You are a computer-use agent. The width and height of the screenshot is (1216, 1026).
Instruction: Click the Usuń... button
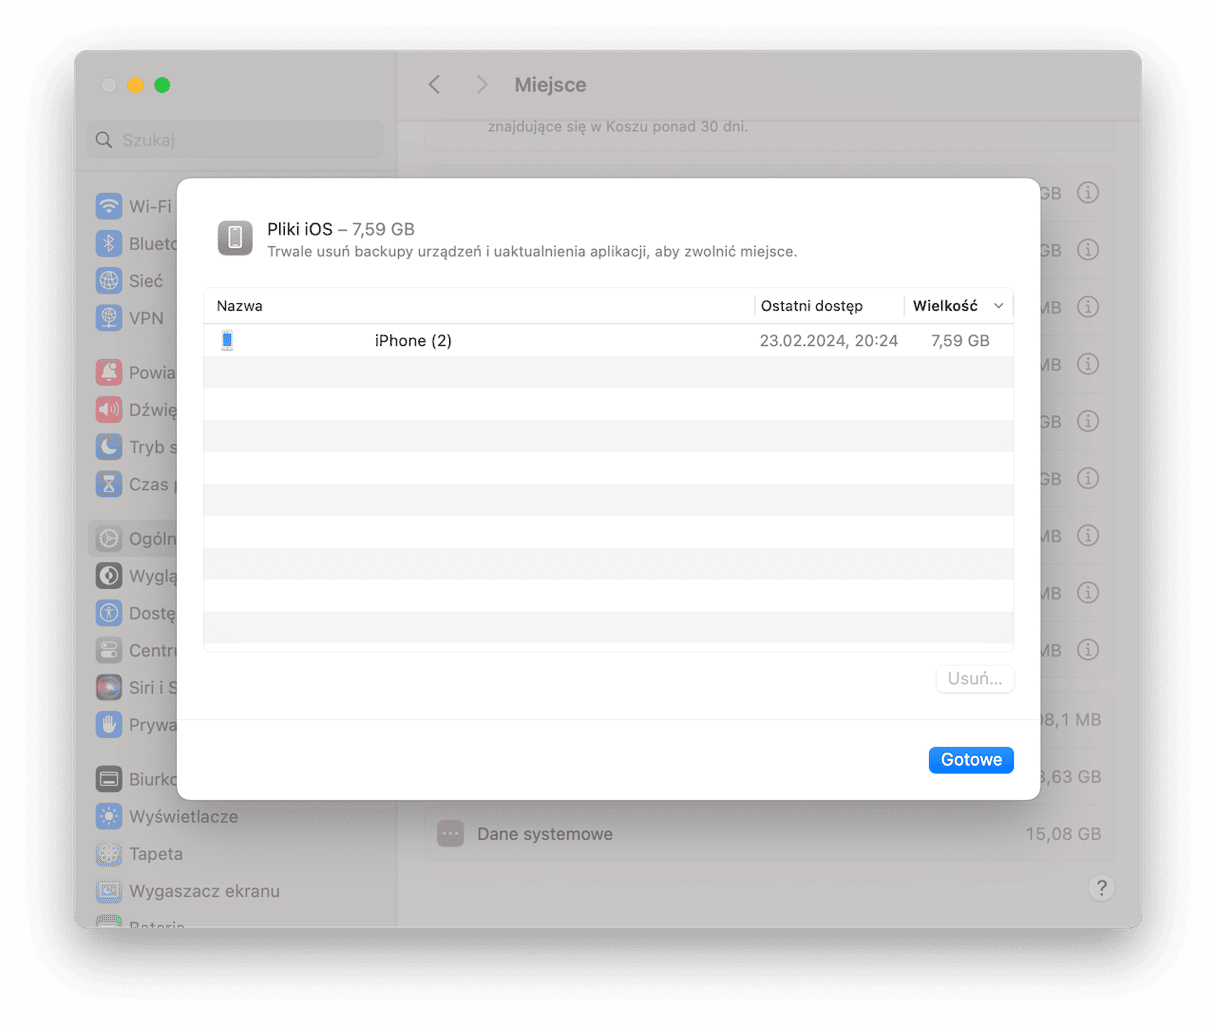(x=975, y=679)
